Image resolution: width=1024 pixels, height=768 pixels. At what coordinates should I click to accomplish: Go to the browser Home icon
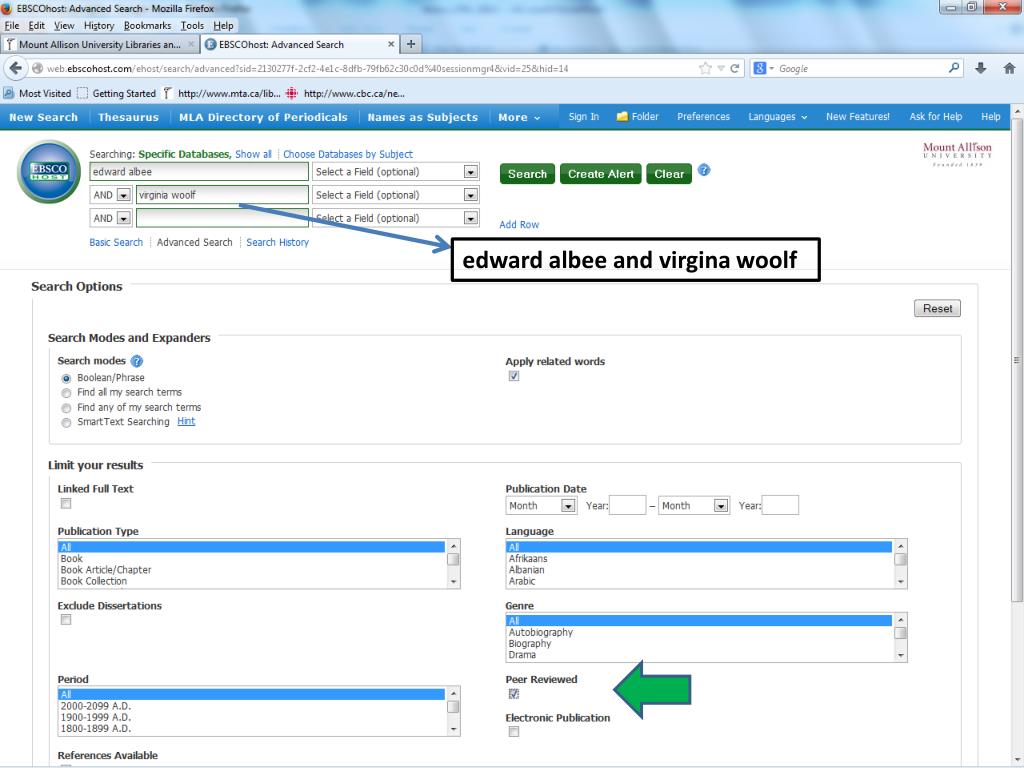[1009, 68]
